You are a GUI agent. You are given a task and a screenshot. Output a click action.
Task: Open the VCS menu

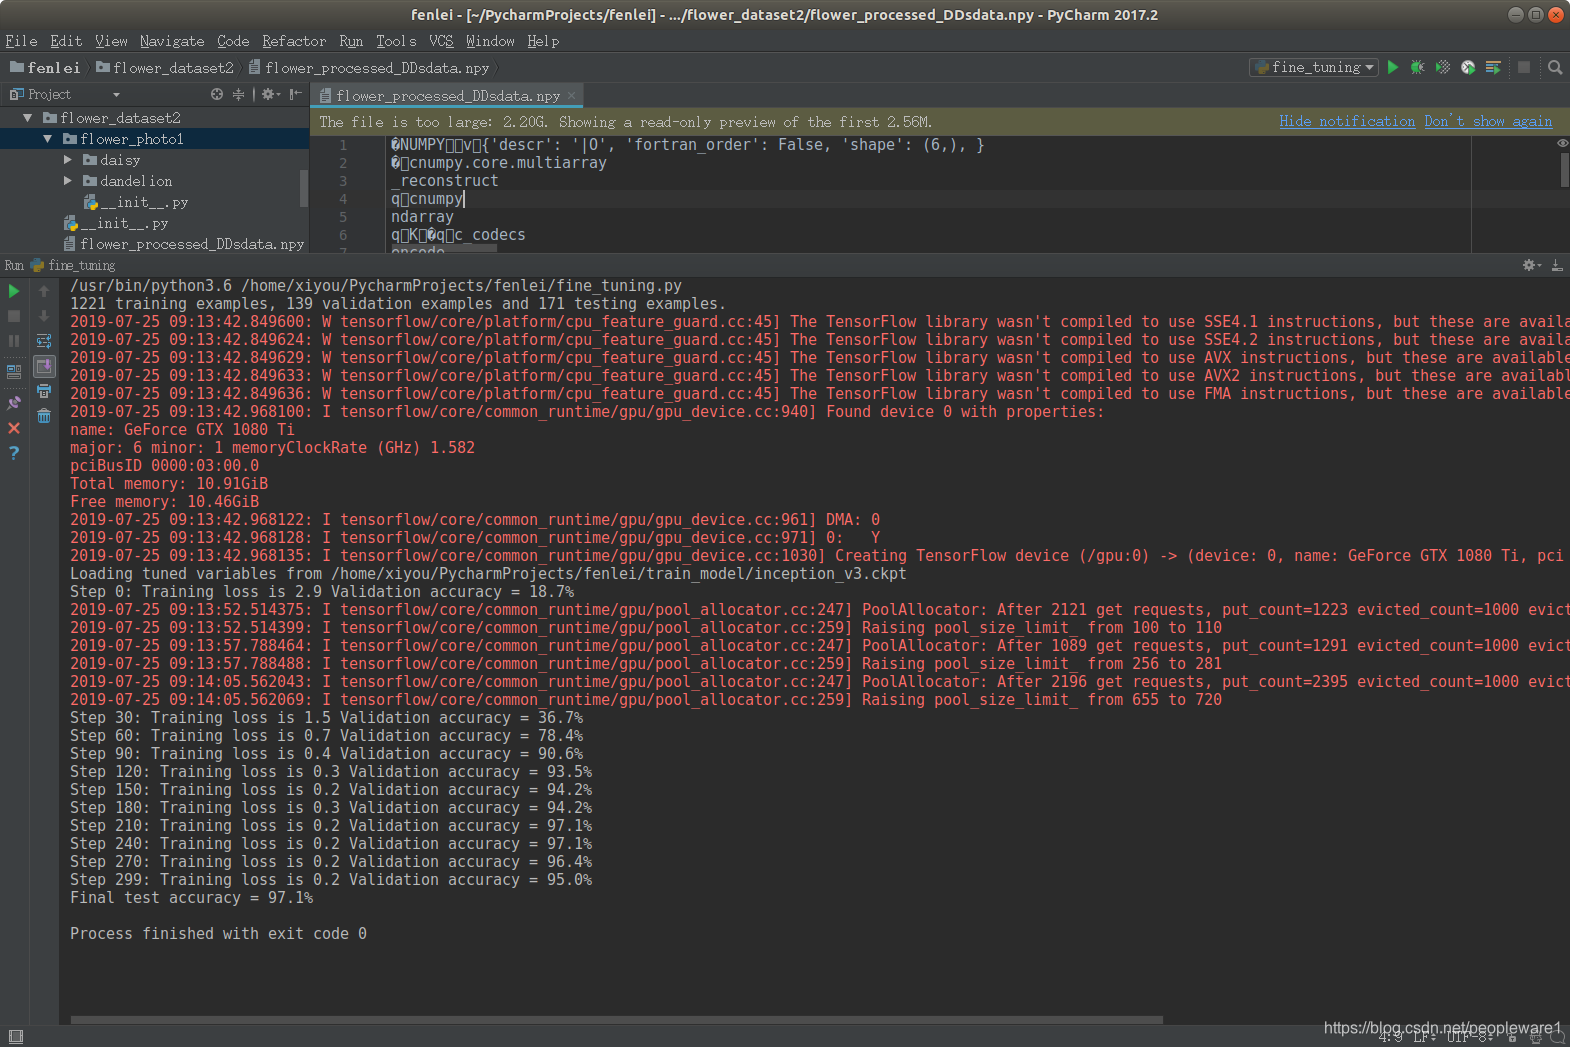[x=441, y=41]
